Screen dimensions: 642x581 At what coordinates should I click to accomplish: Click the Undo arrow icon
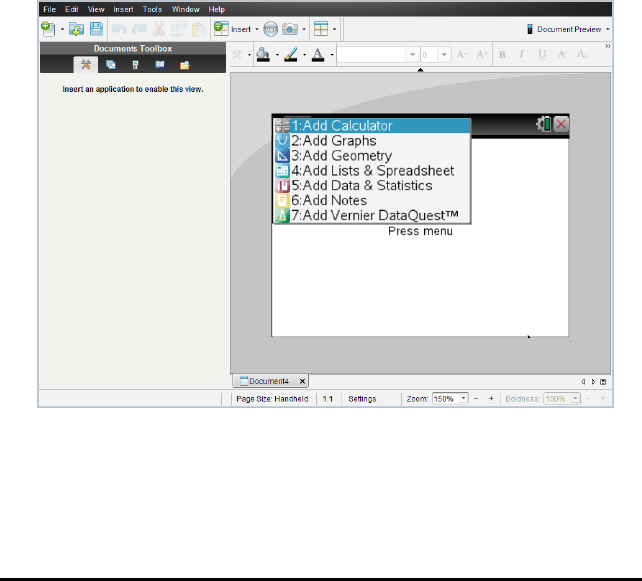[119, 29]
